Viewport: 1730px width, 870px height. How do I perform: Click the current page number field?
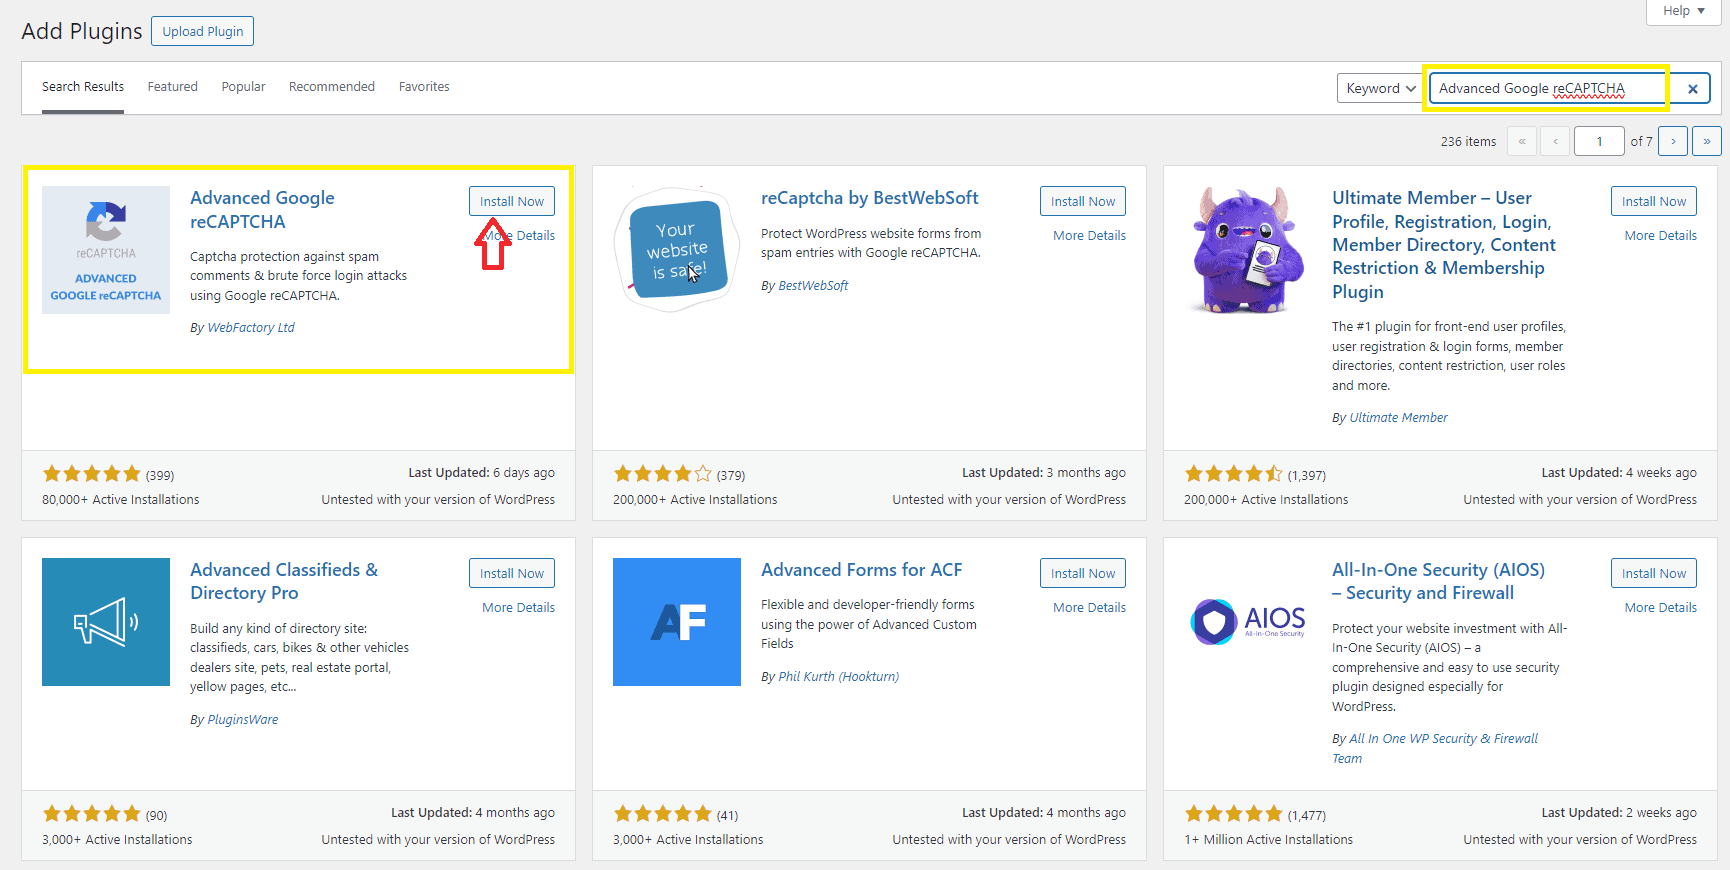tap(1598, 141)
